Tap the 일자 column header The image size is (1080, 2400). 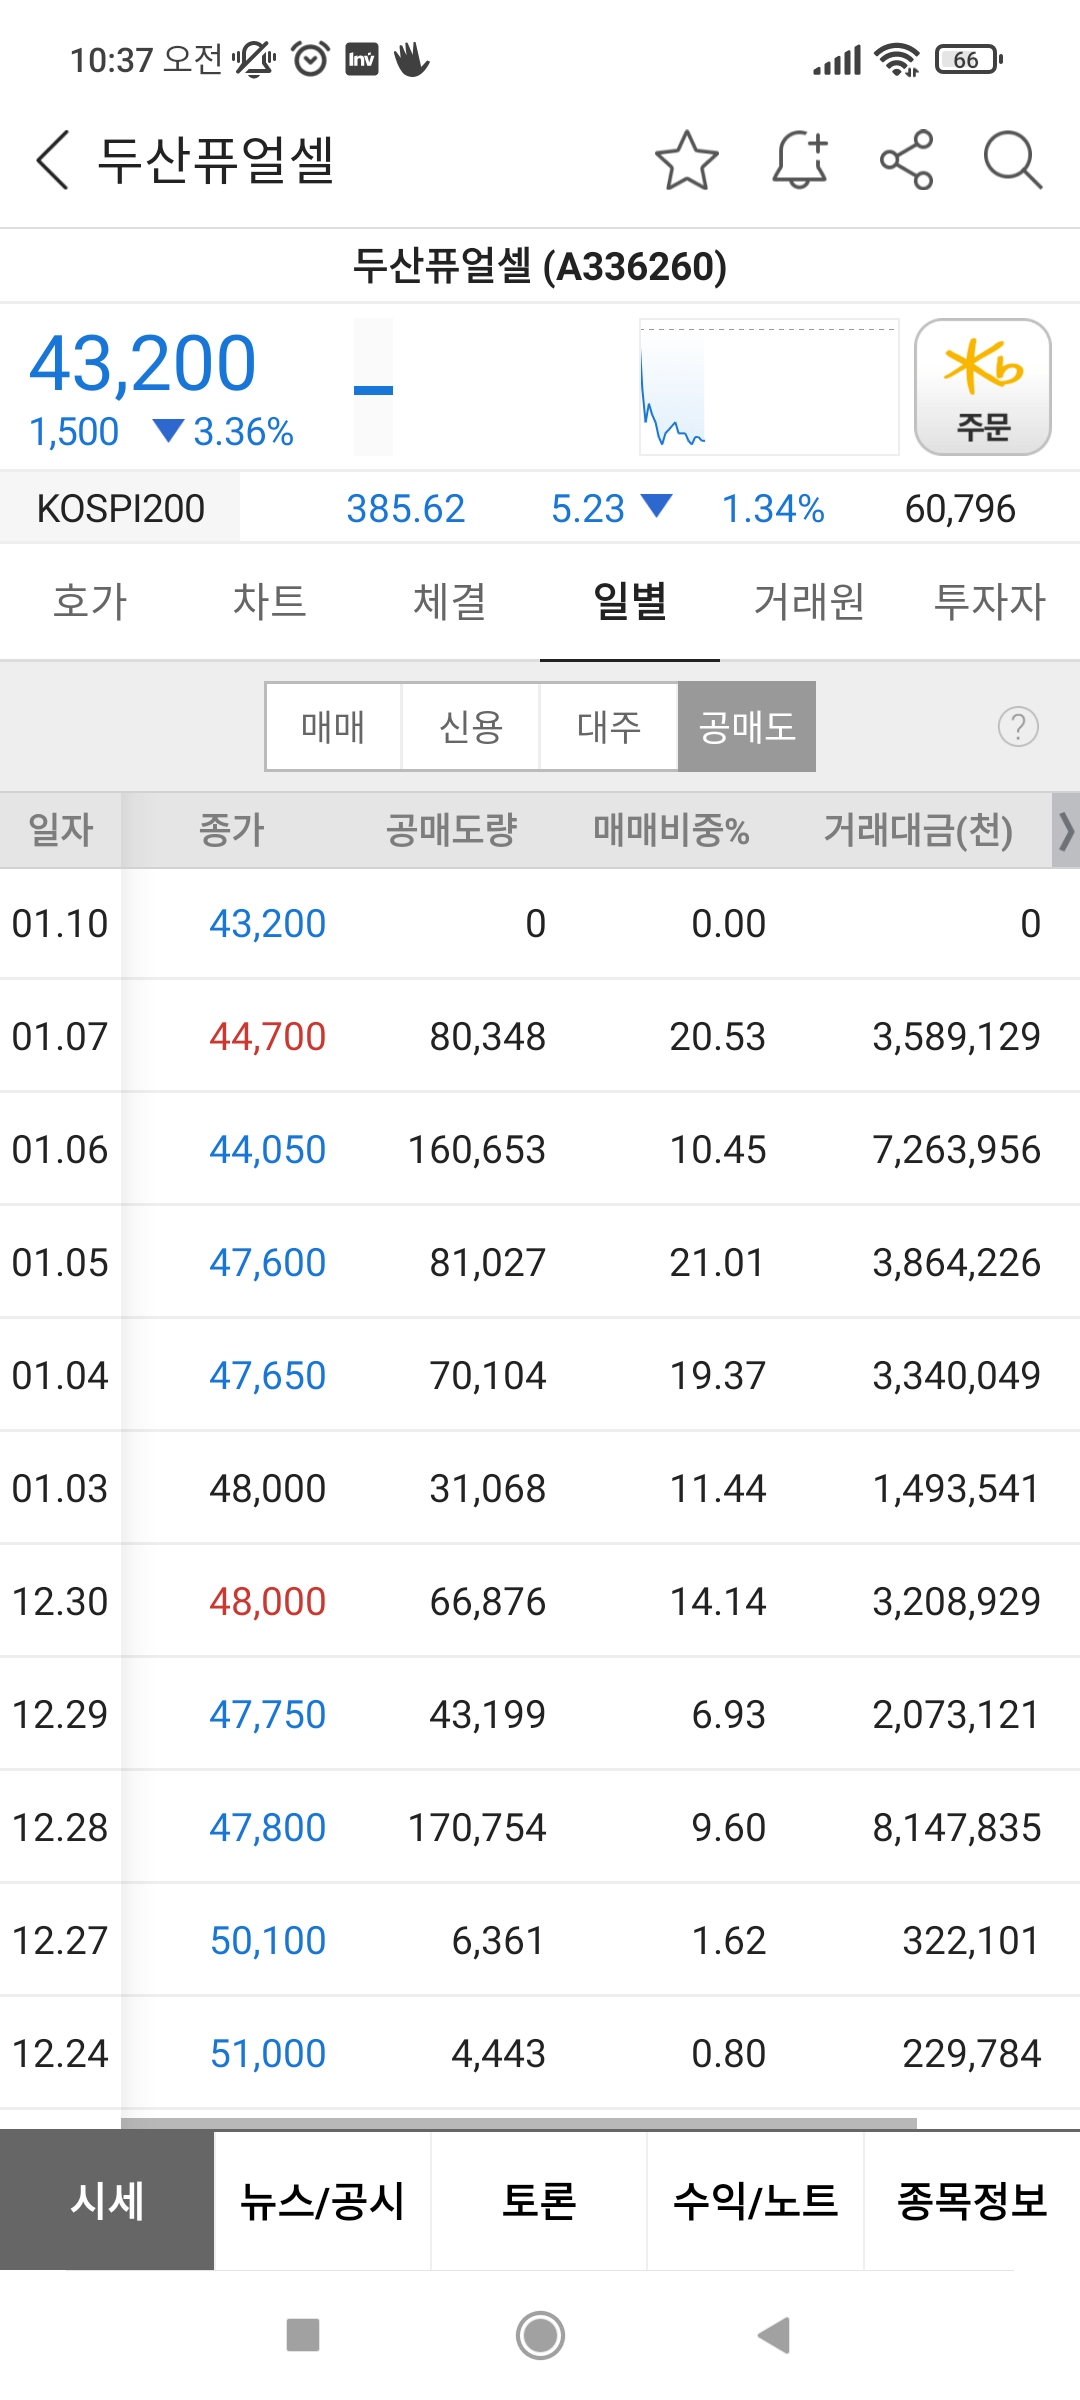tap(61, 830)
